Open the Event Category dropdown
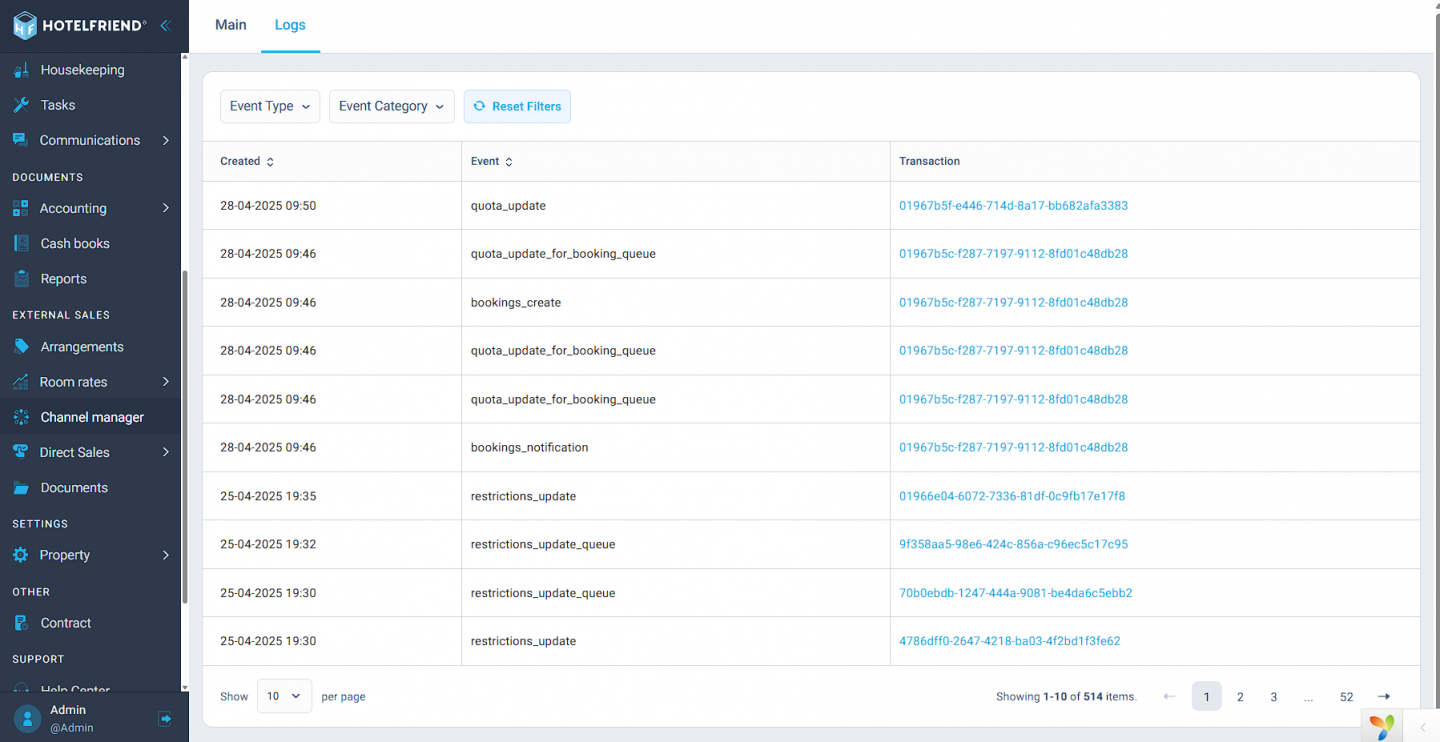This screenshot has width=1440, height=742. click(392, 106)
